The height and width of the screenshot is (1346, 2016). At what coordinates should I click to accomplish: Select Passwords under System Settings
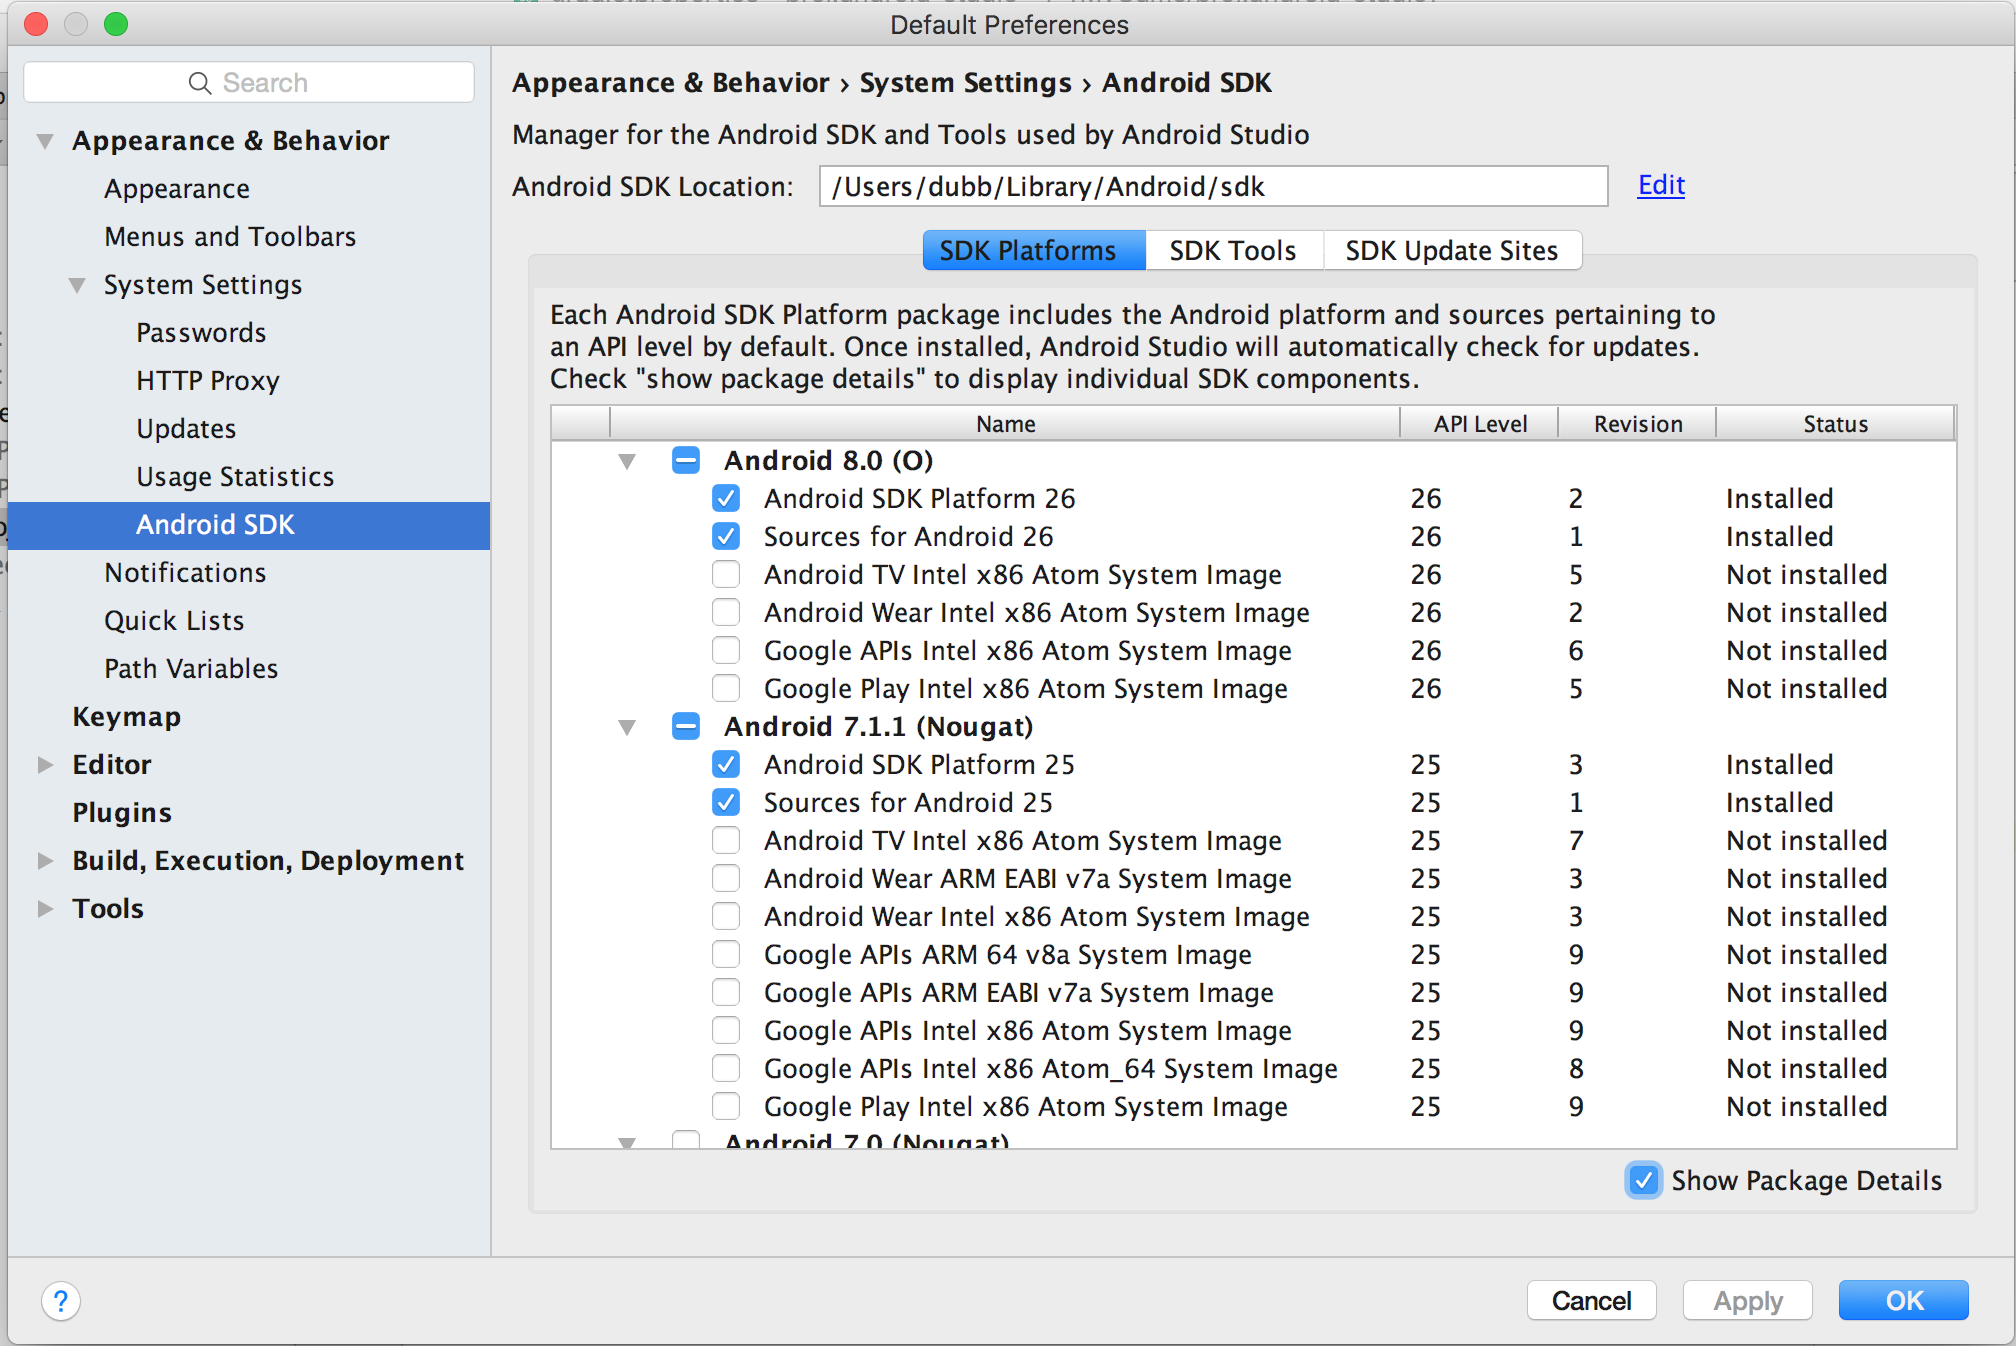coord(201,333)
